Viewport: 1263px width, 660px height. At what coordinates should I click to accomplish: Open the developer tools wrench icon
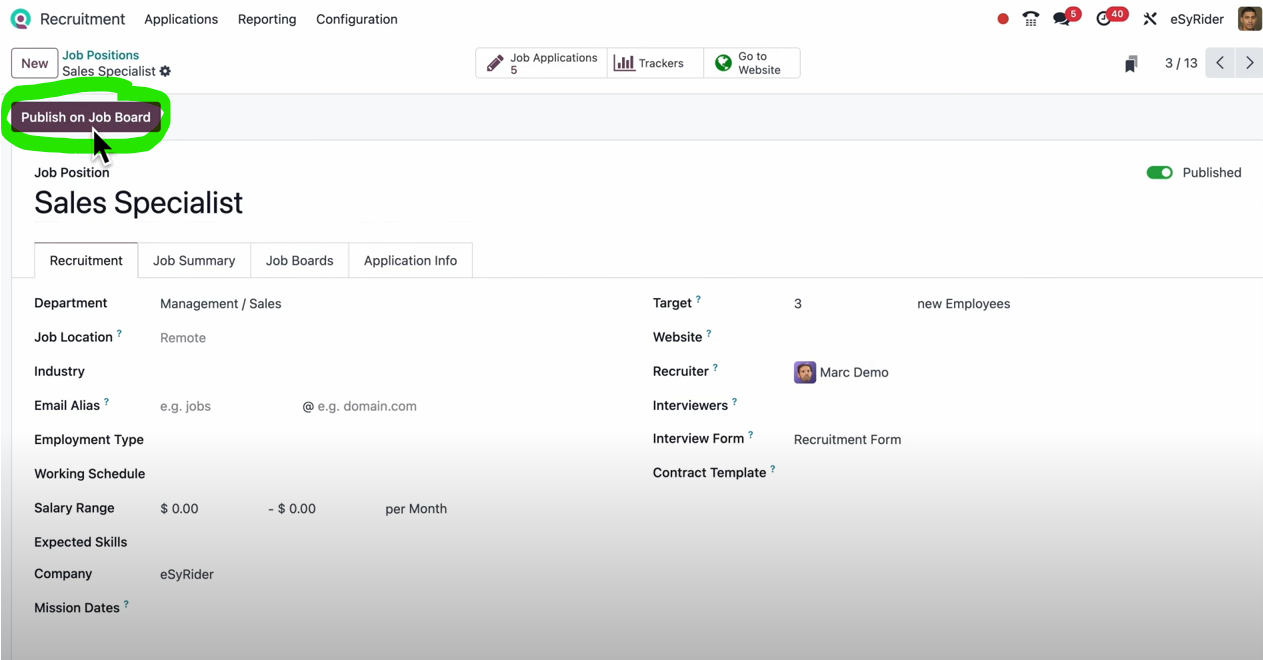coord(1149,18)
